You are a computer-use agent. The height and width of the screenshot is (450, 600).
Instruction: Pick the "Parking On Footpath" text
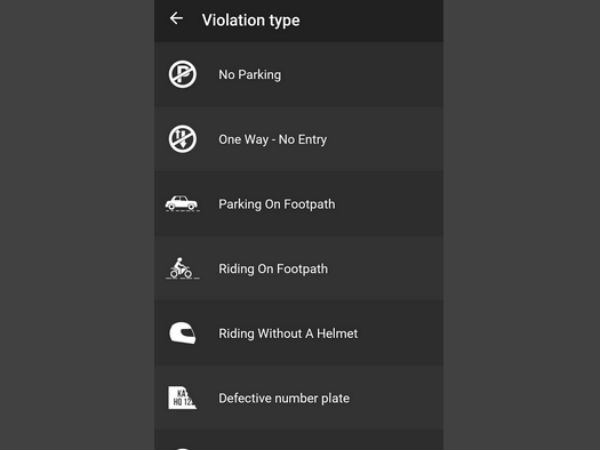pyautogui.click(x=277, y=204)
